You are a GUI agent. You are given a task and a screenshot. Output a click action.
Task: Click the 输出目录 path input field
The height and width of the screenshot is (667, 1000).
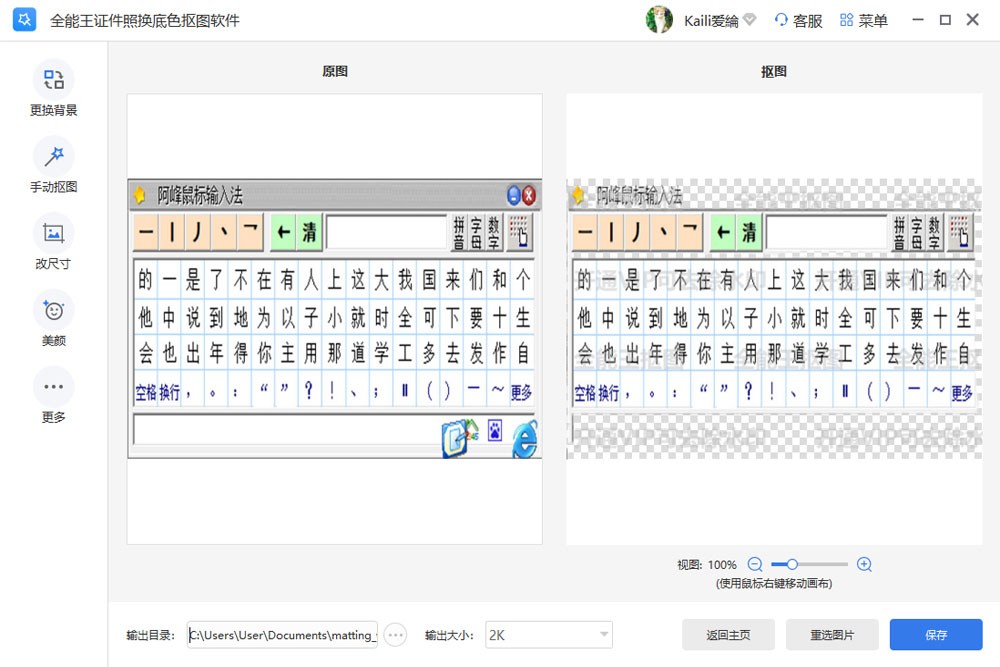point(283,634)
